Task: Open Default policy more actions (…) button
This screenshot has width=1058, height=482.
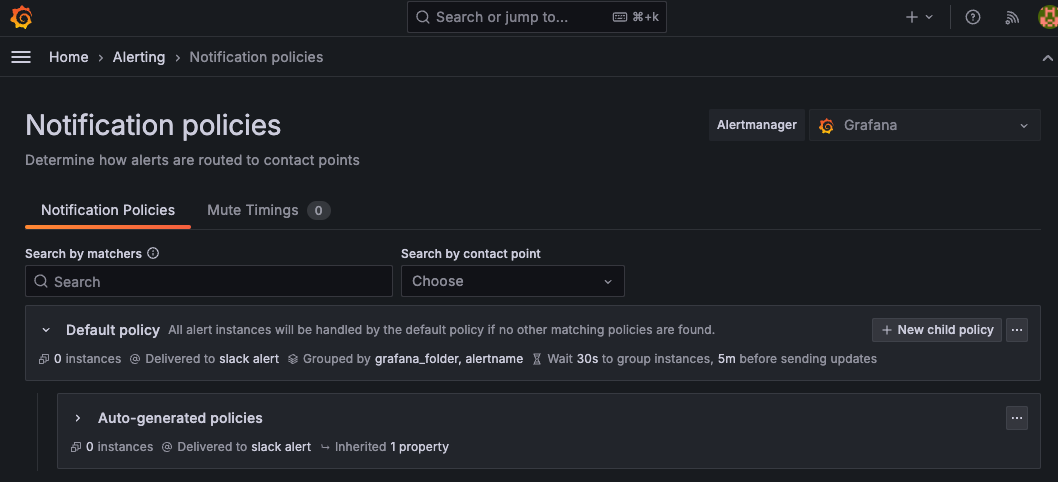Action: (x=1017, y=330)
